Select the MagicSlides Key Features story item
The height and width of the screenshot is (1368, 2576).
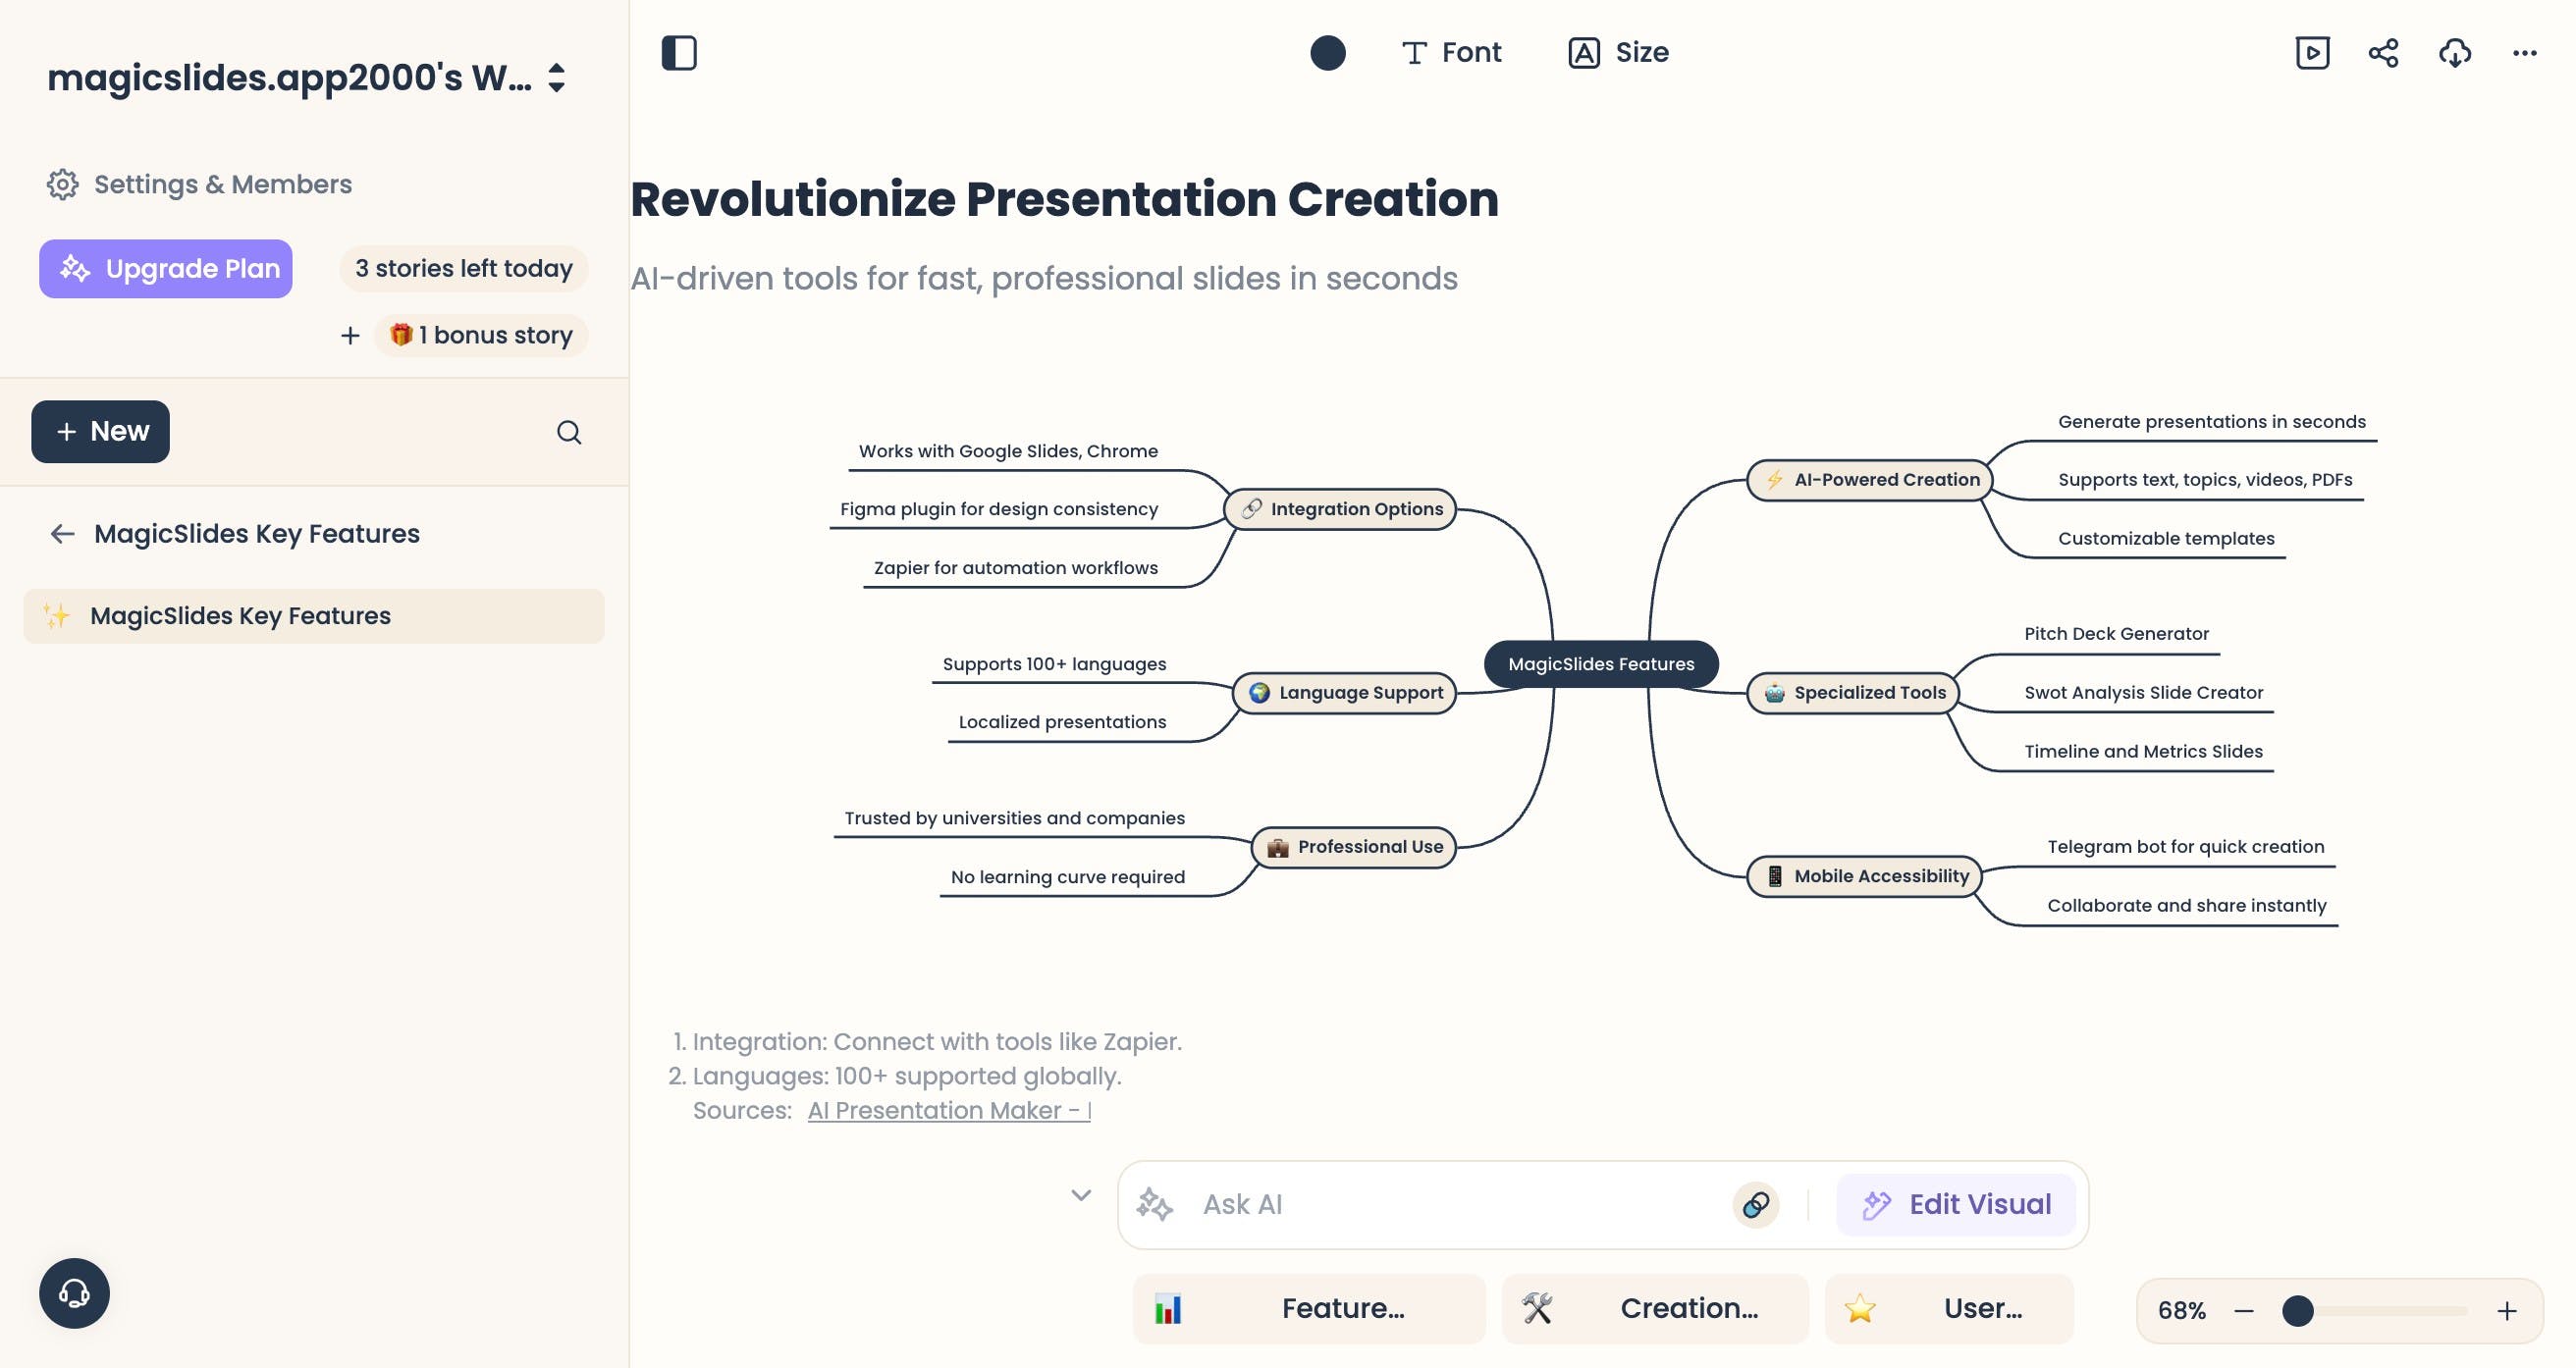314,615
